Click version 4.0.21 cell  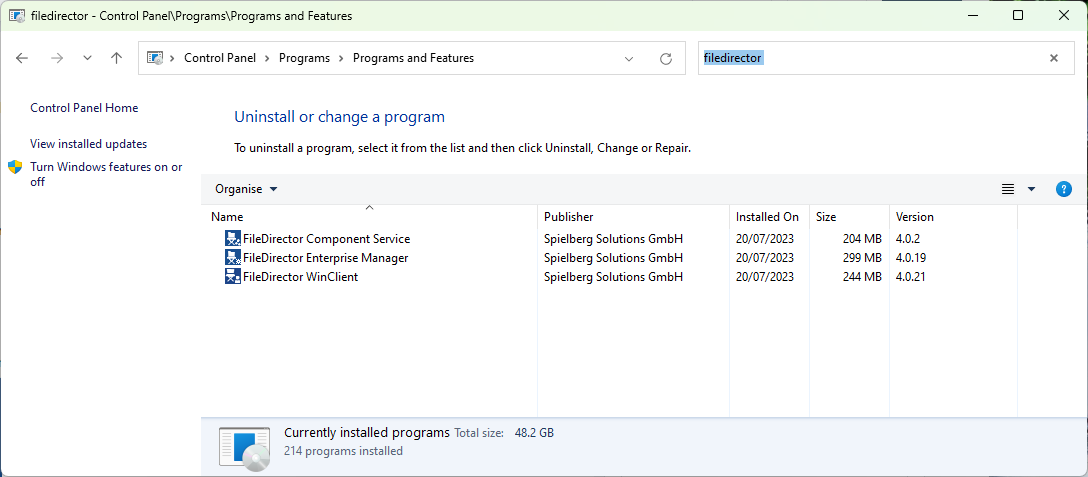(x=911, y=276)
